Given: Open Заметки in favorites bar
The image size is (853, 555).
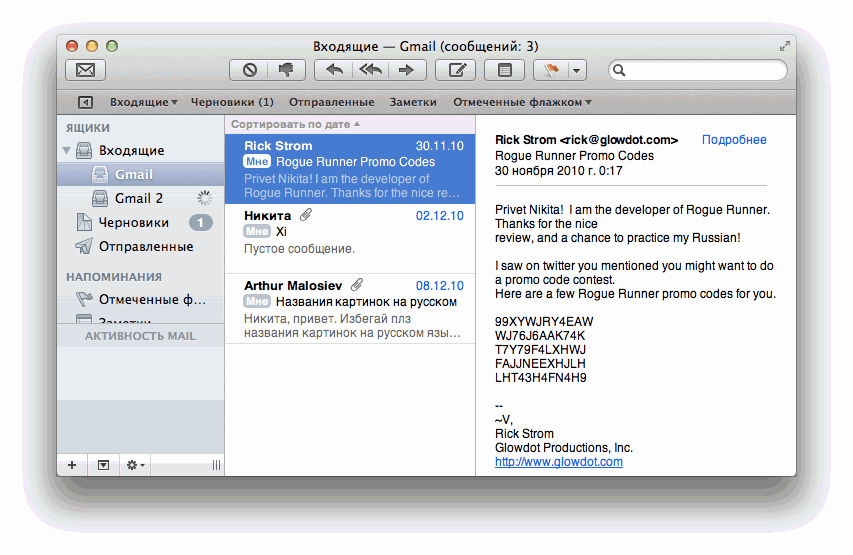Looking at the screenshot, I should click(x=413, y=102).
